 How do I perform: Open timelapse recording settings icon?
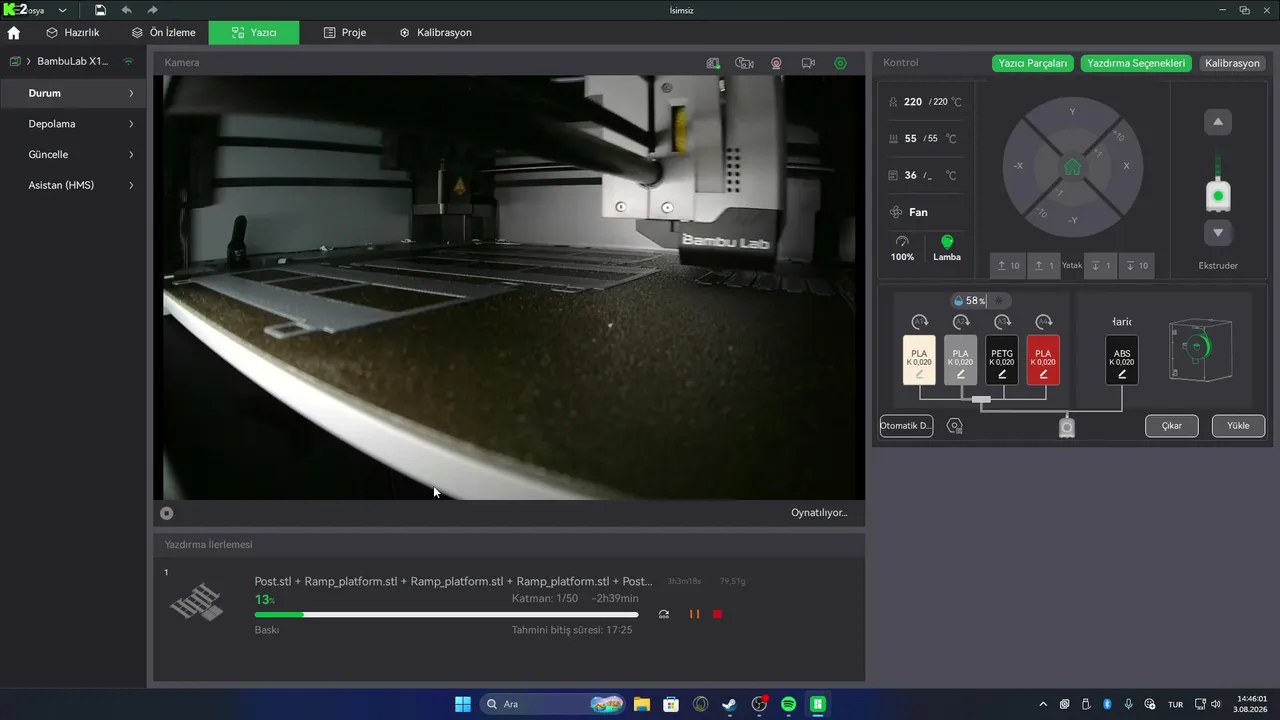click(744, 63)
